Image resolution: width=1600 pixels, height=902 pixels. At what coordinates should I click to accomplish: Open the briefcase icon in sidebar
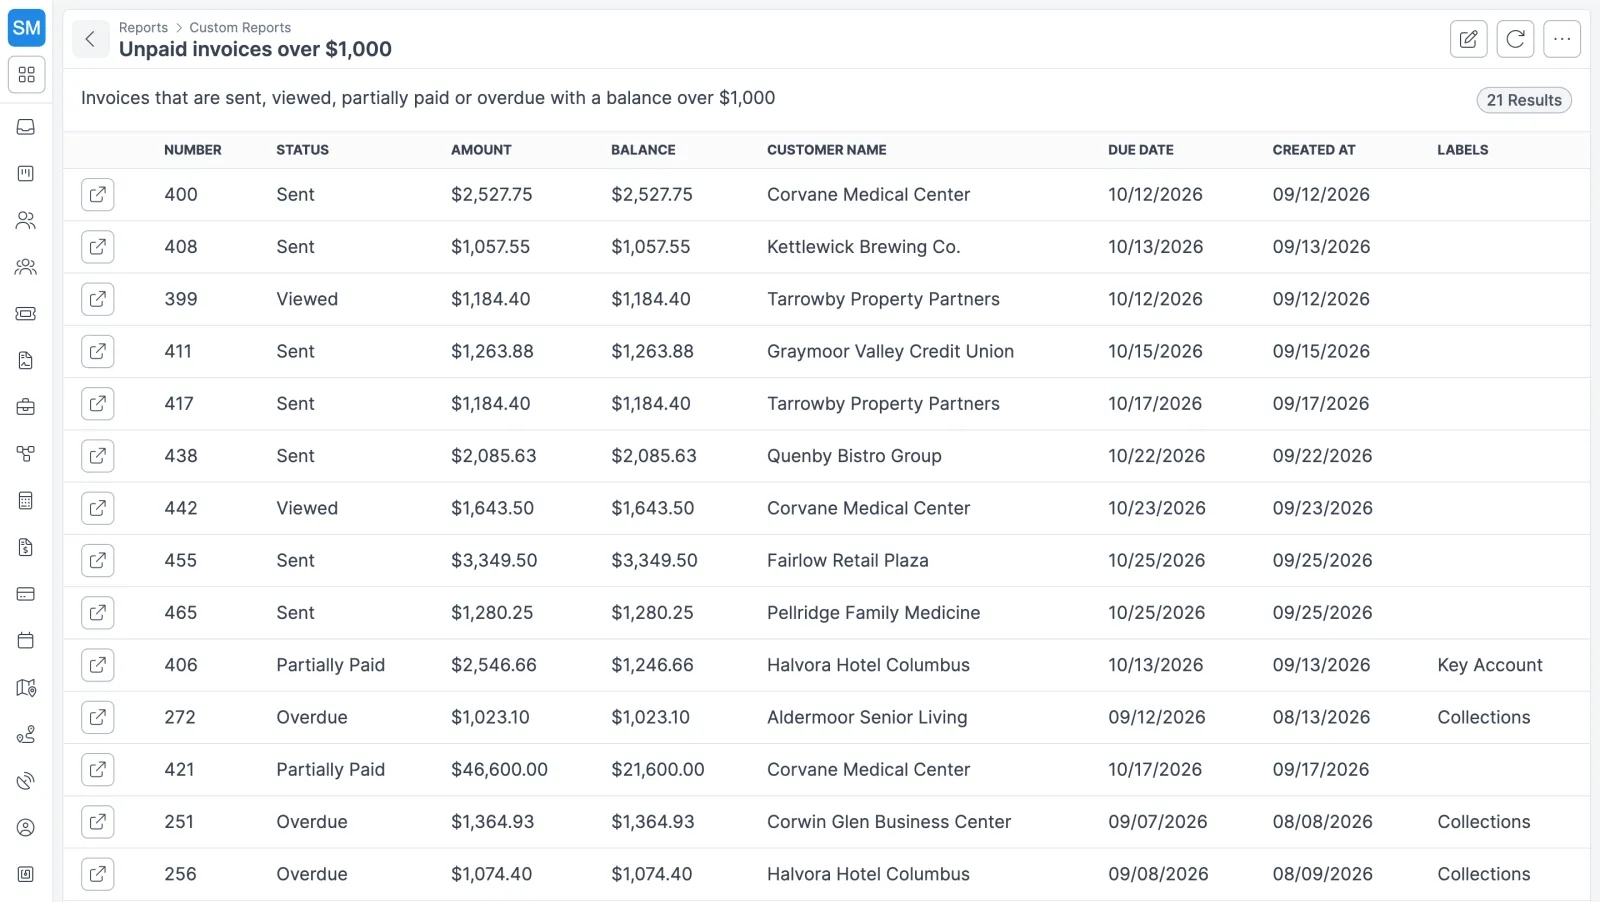point(26,407)
